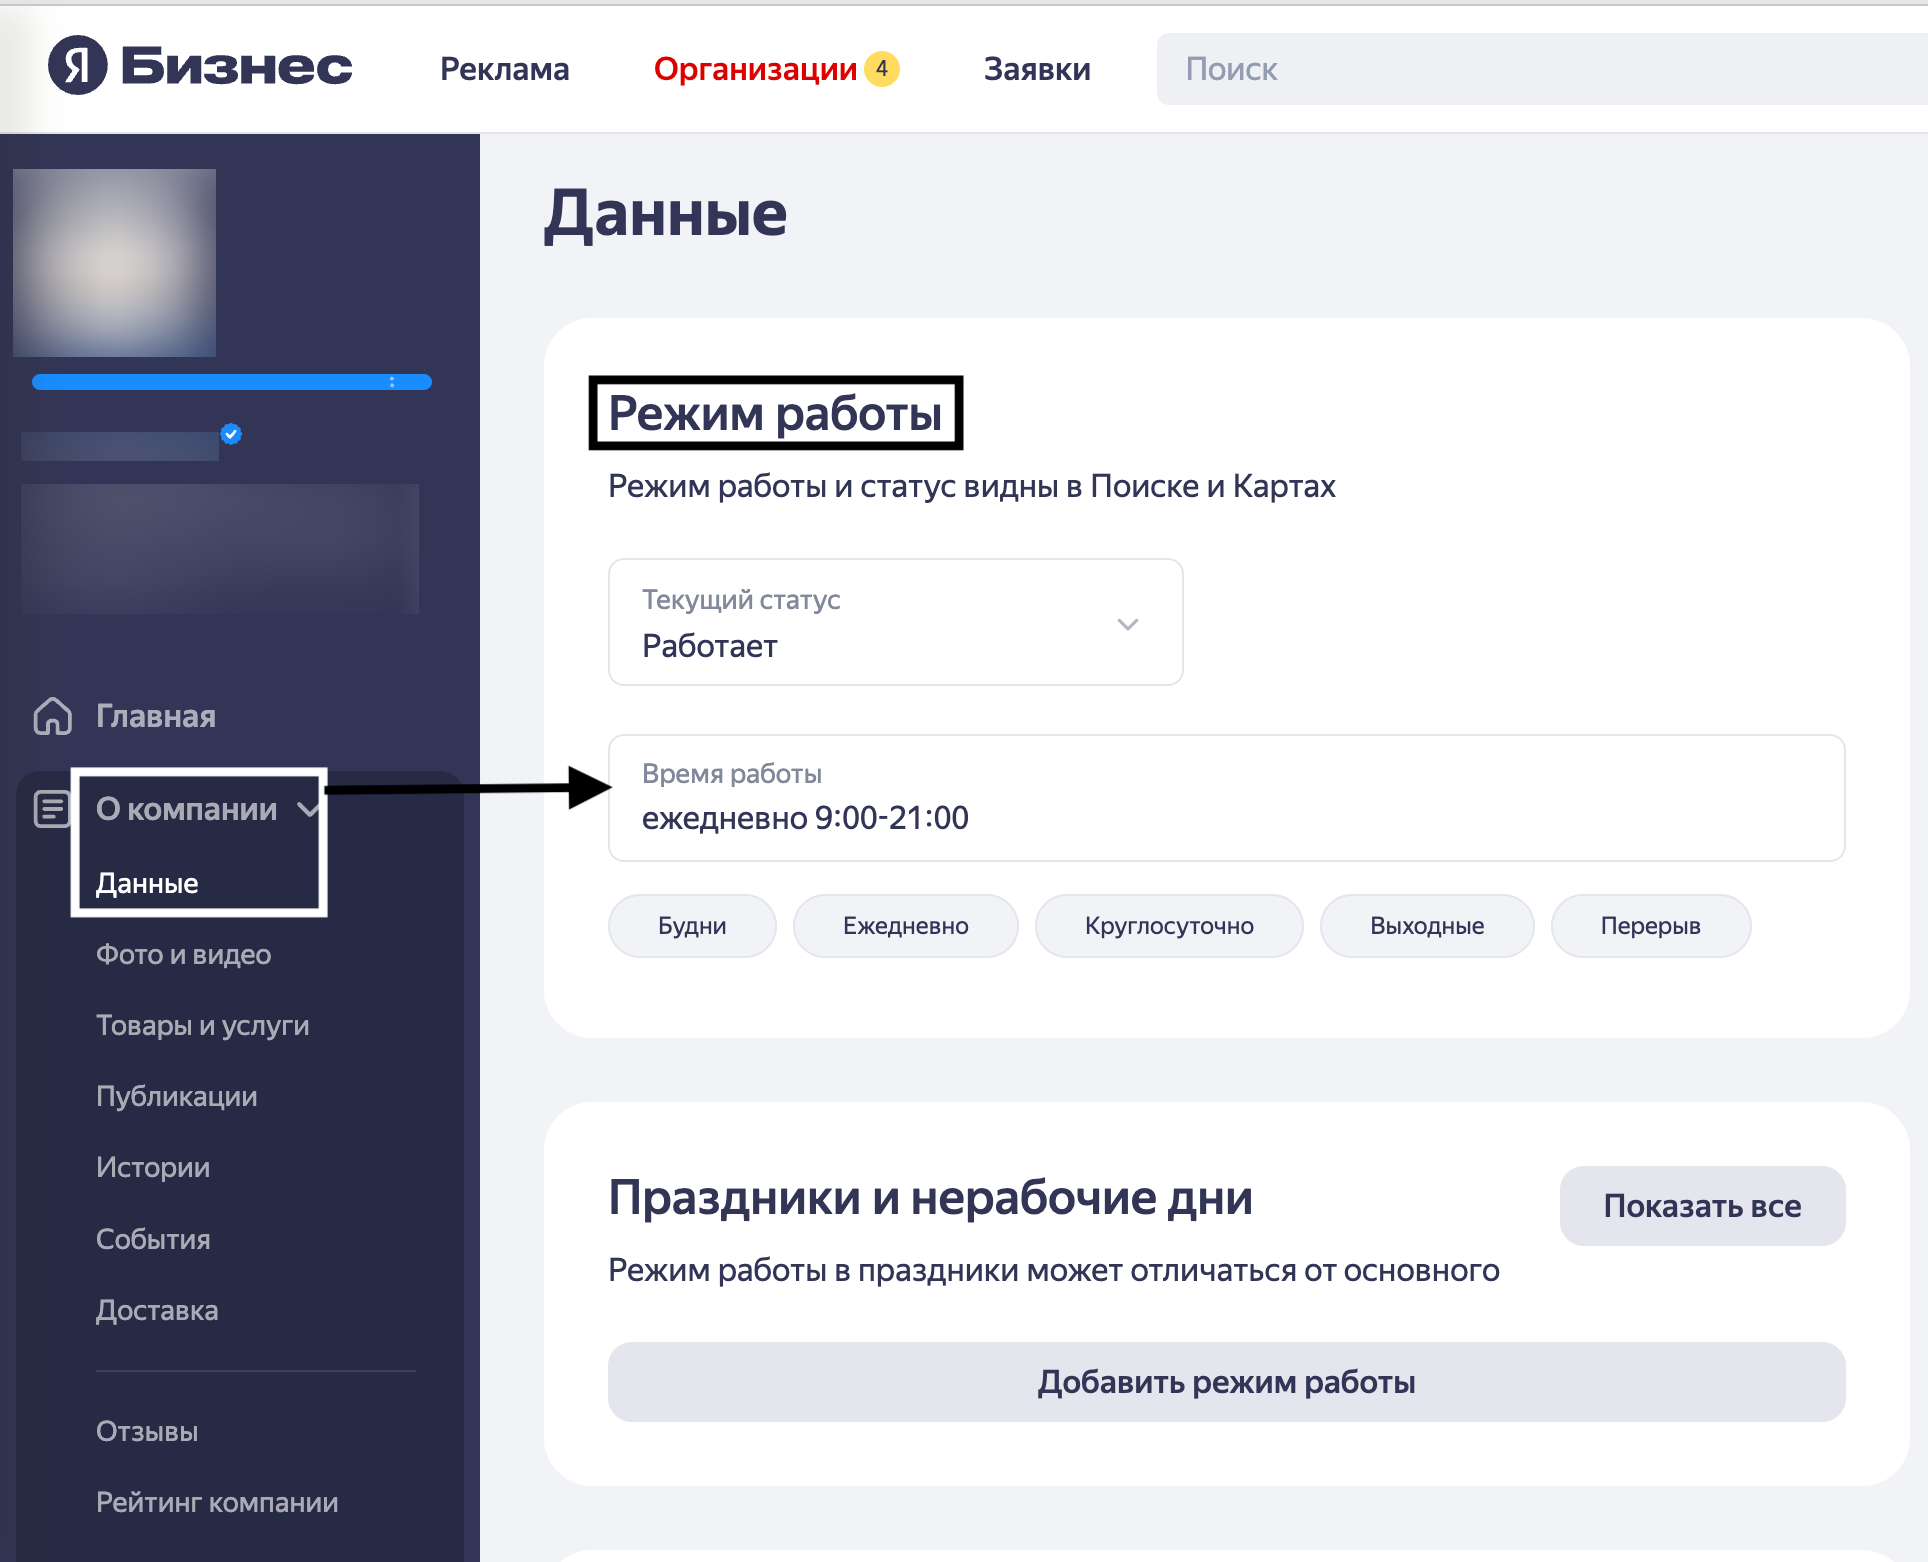The height and width of the screenshot is (1562, 1928).
Task: Click the Данные page heading
Action: tap(665, 214)
